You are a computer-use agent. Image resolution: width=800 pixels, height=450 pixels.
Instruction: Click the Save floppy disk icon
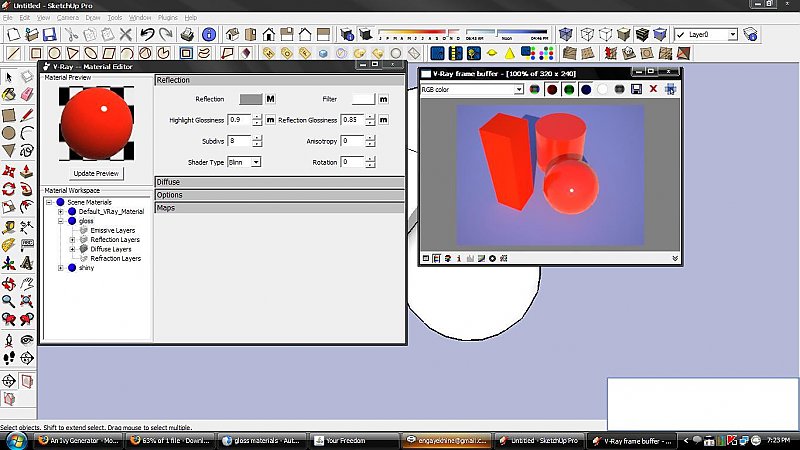click(49, 35)
